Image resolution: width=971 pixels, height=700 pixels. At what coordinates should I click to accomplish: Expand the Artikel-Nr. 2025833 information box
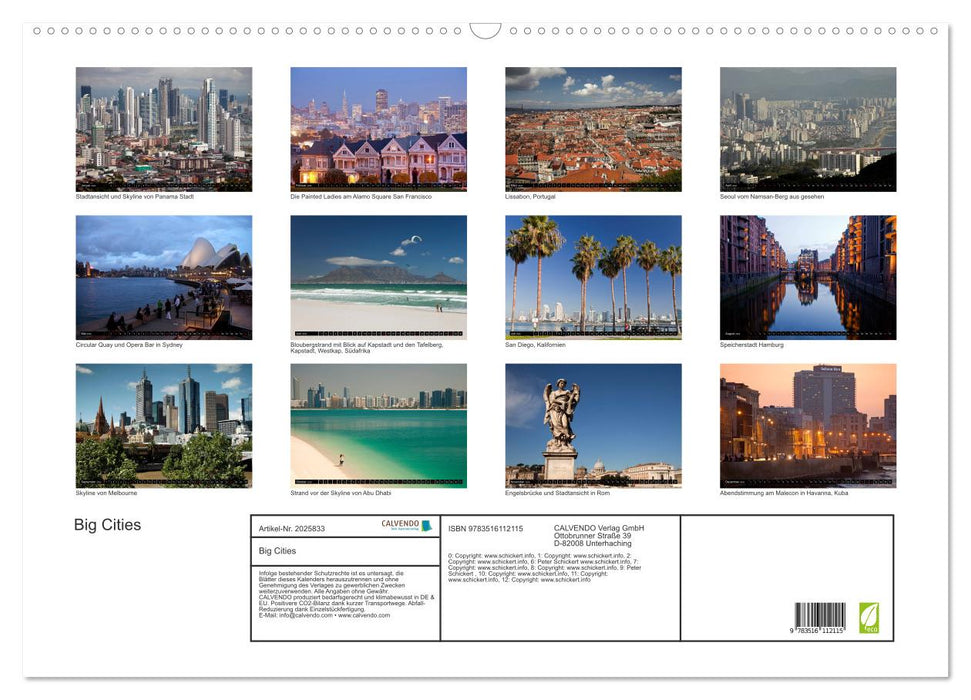[x=292, y=528]
